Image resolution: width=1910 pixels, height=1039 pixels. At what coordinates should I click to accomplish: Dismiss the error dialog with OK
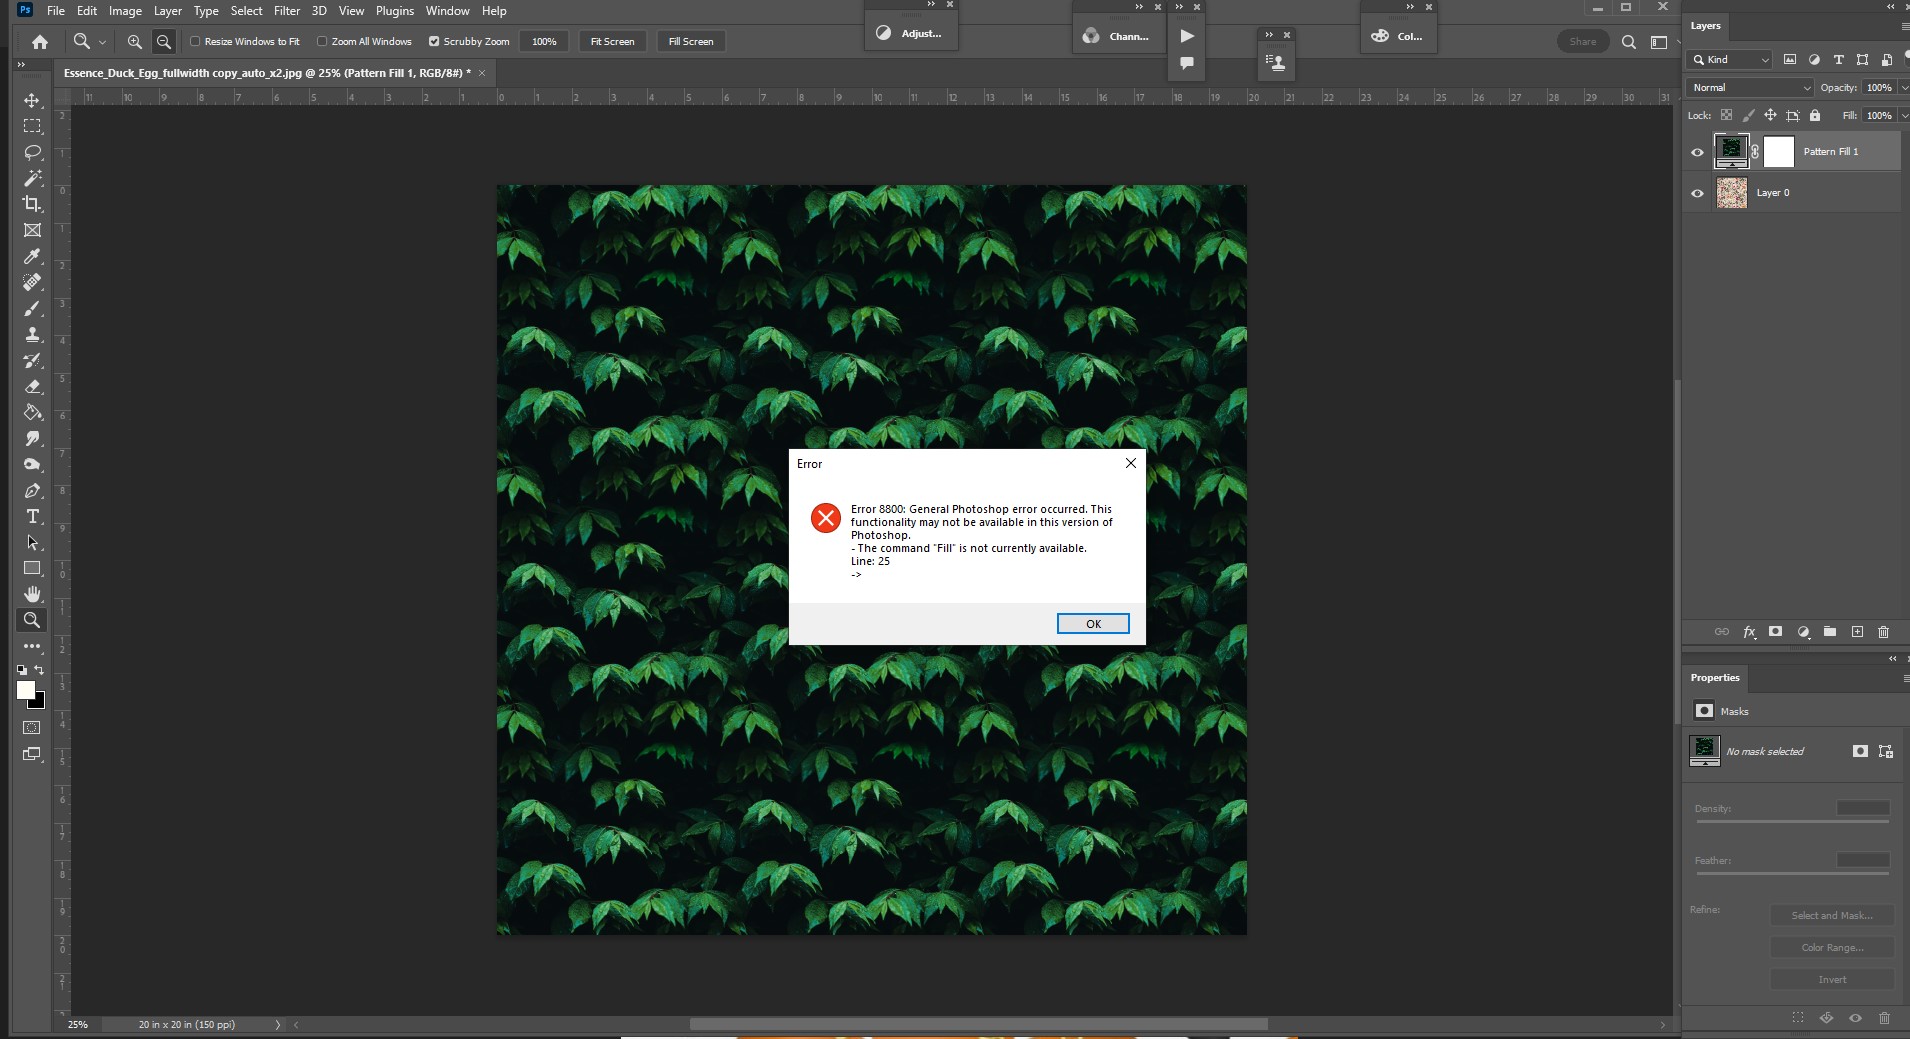pyautogui.click(x=1093, y=623)
